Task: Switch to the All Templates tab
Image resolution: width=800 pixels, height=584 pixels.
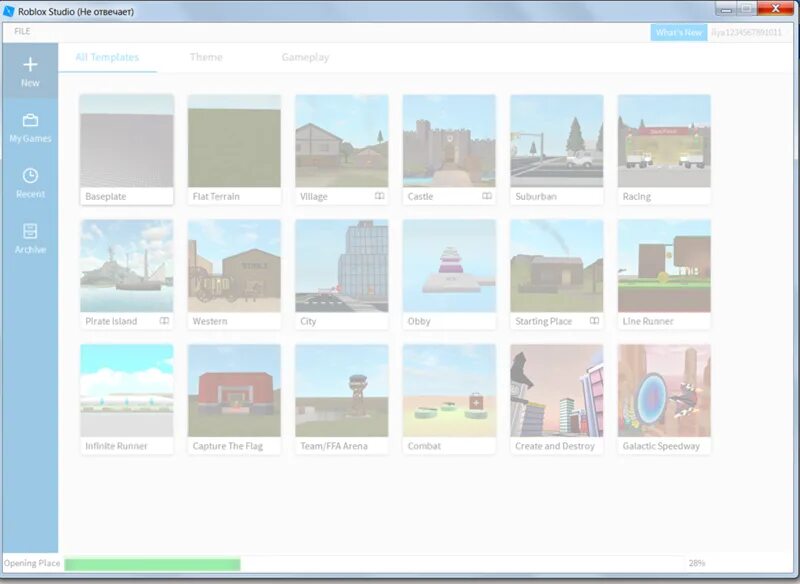Action: 107,57
